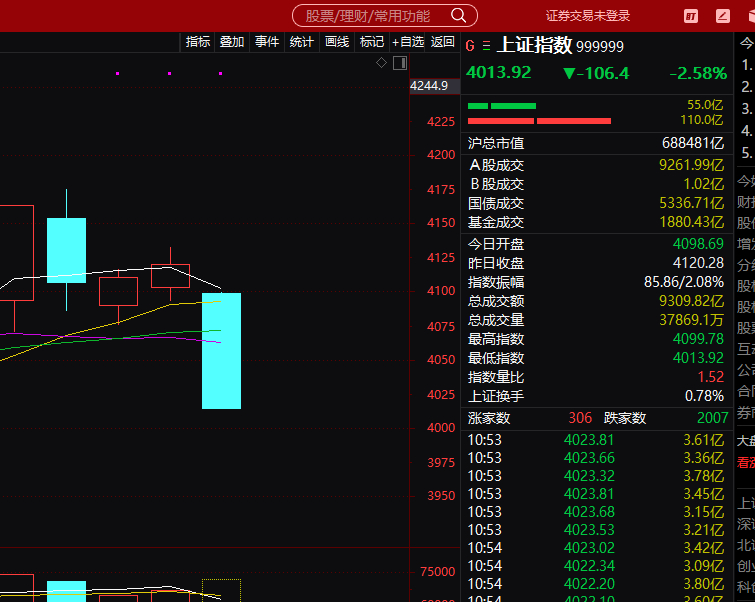The image size is (755, 602).
Task: Click the tick row 4023.81 with 3.61亿
Action: (596, 440)
